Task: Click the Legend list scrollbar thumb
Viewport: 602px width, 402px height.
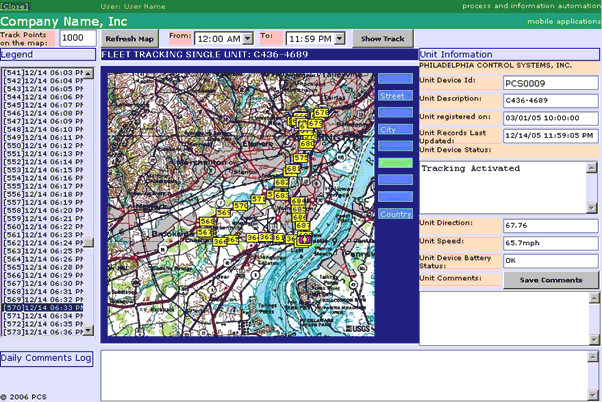Action: (88, 243)
